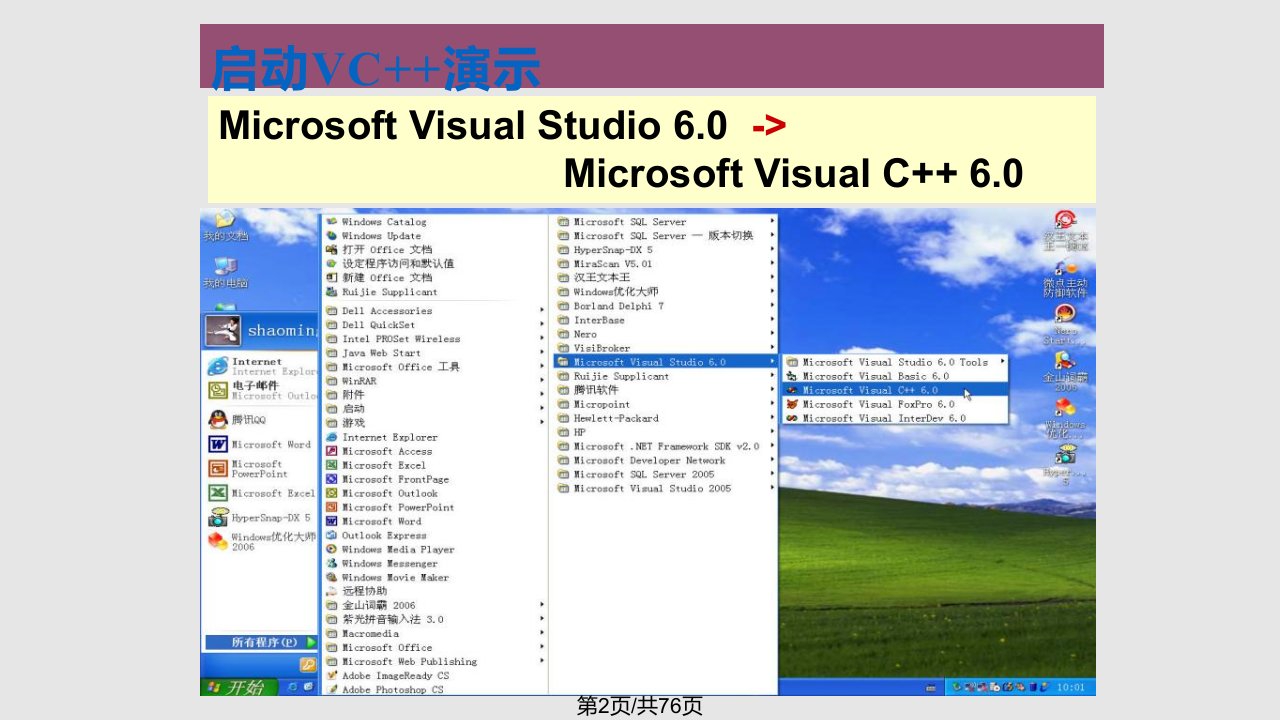Open the MiraScan V5.01 folder
The height and width of the screenshot is (720, 1280).
point(667,264)
